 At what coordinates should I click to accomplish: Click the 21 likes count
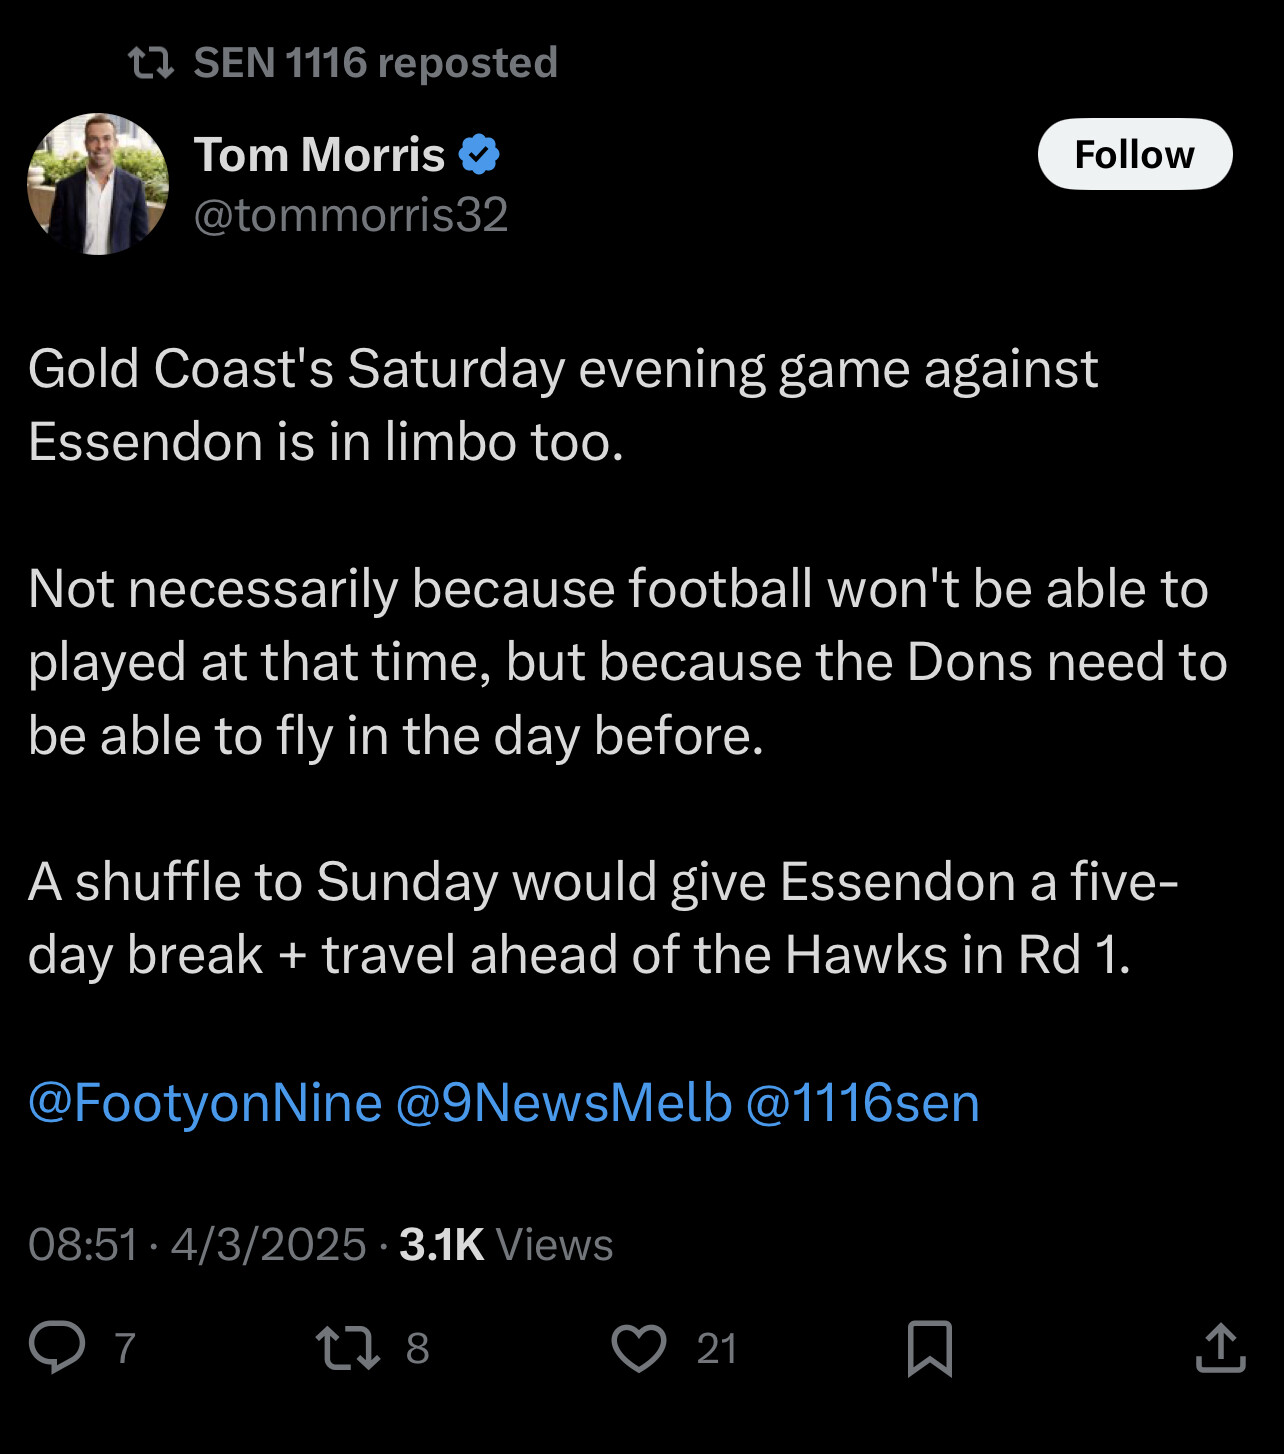(x=717, y=1348)
